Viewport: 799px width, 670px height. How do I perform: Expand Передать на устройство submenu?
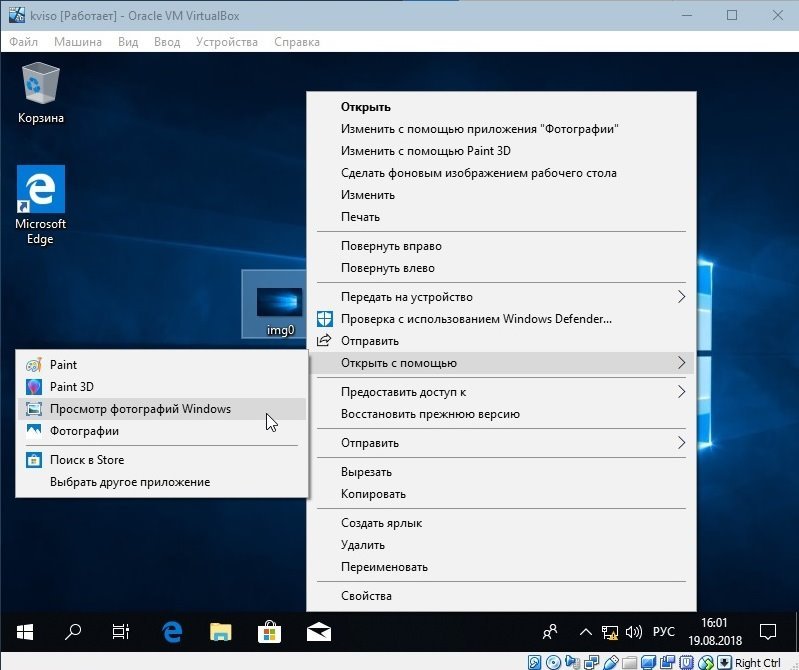tap(501, 297)
